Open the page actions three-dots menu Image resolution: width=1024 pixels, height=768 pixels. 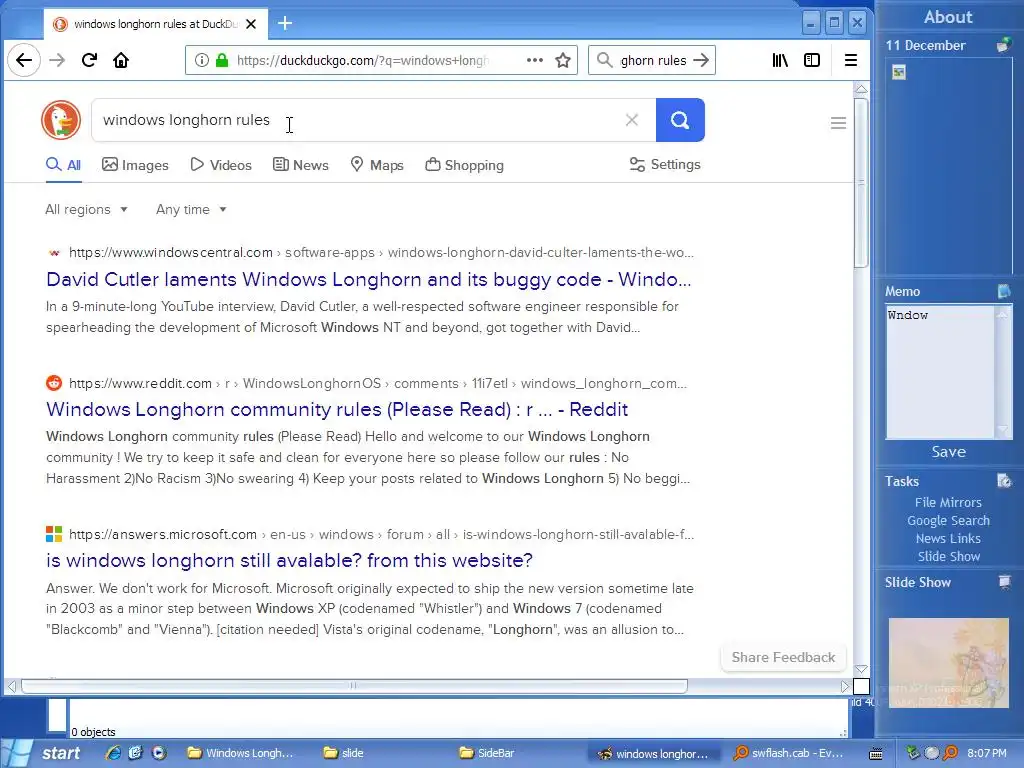tap(535, 60)
